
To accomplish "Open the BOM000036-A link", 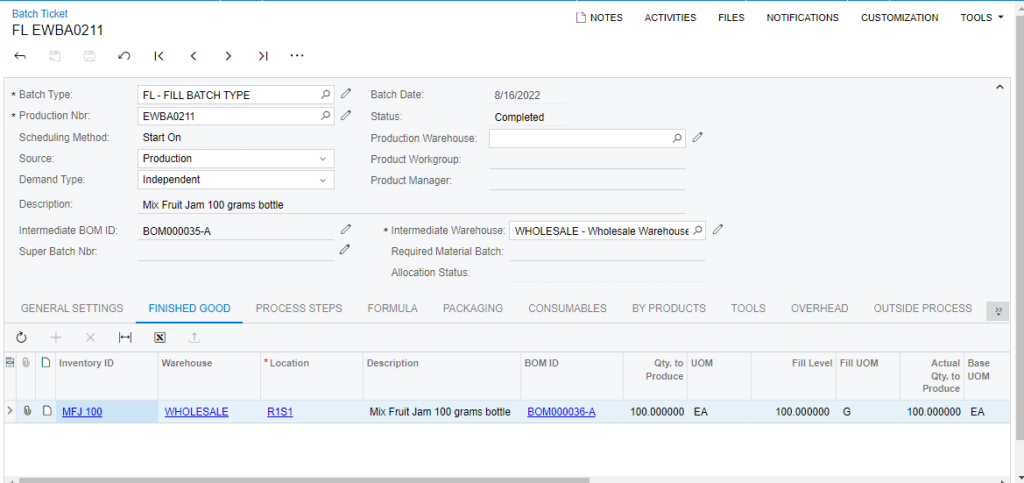I will click(x=561, y=412).
